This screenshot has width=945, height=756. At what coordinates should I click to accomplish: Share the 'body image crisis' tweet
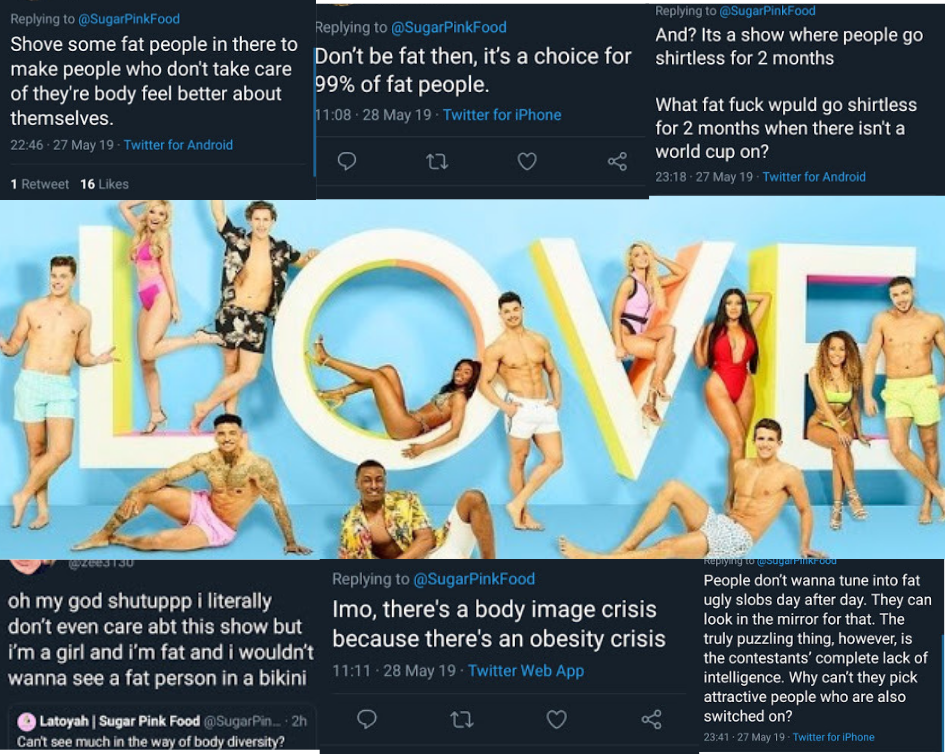[651, 719]
